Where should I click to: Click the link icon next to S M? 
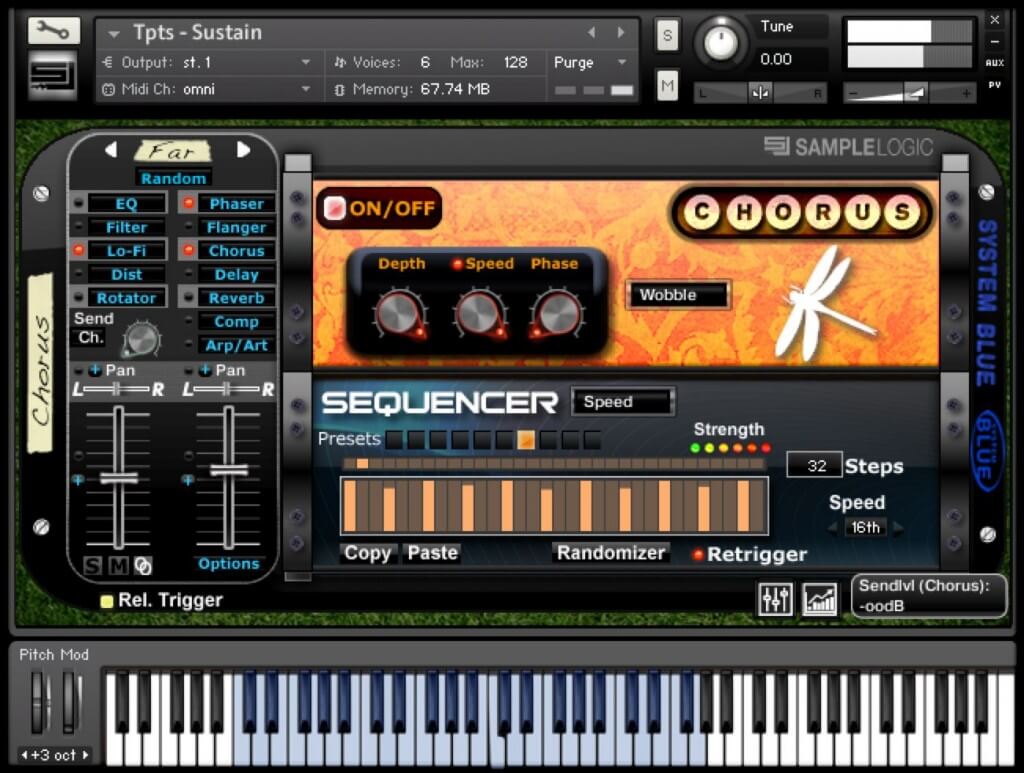click(x=143, y=565)
